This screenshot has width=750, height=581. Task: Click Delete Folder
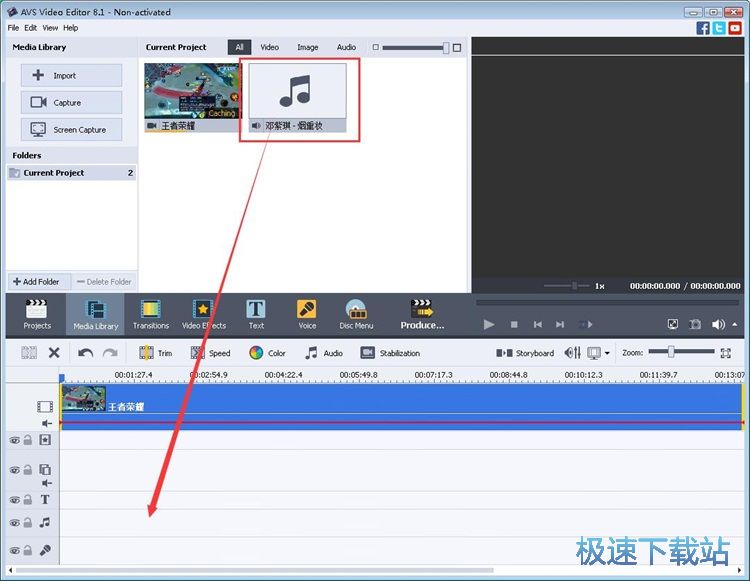click(104, 282)
